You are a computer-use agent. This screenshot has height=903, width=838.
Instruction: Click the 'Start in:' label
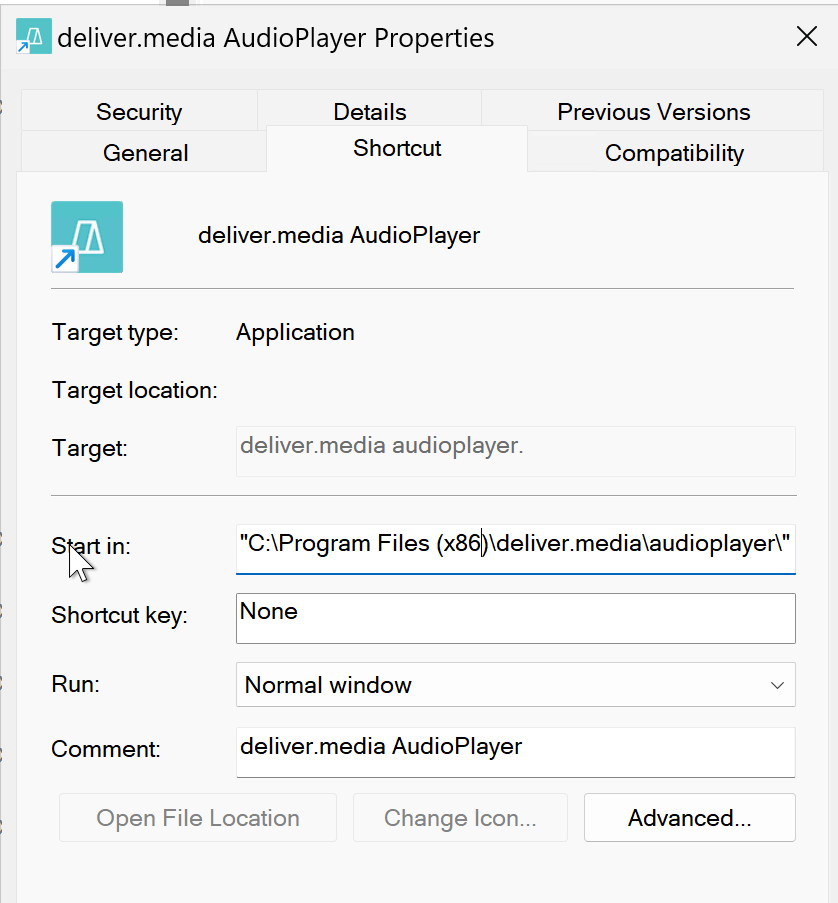click(x=91, y=546)
